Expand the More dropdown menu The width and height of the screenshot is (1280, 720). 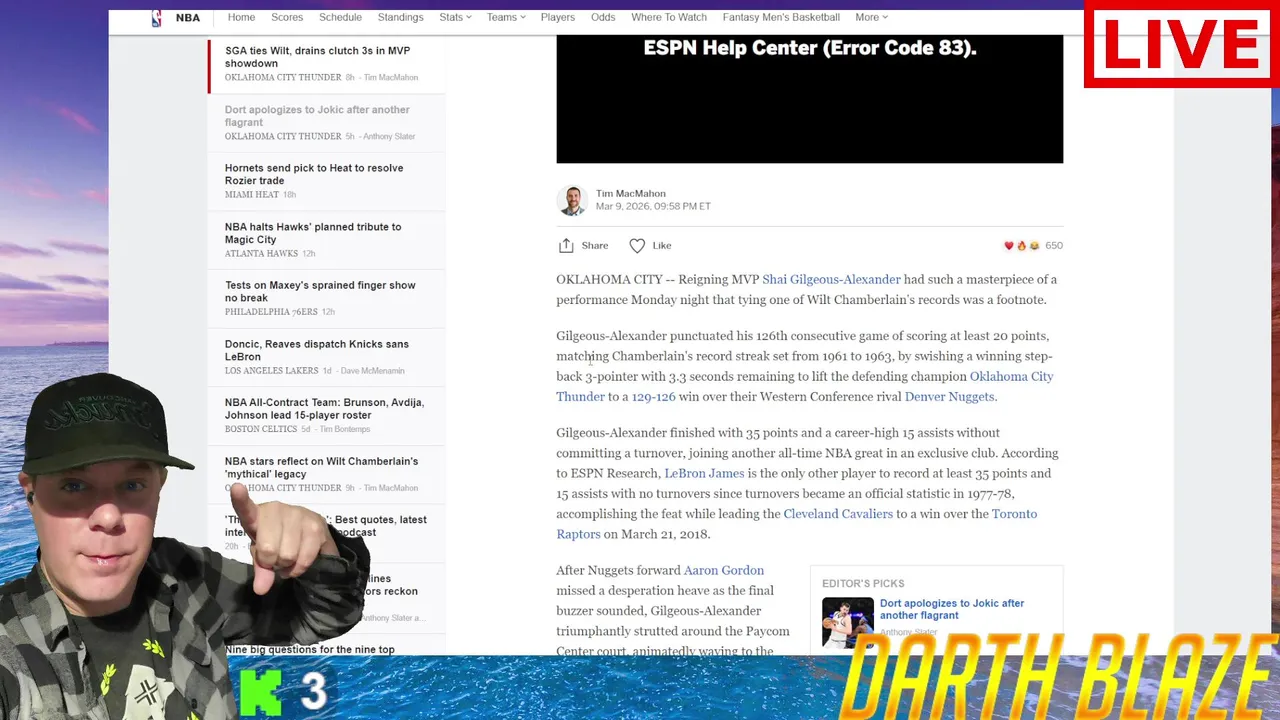tap(871, 17)
